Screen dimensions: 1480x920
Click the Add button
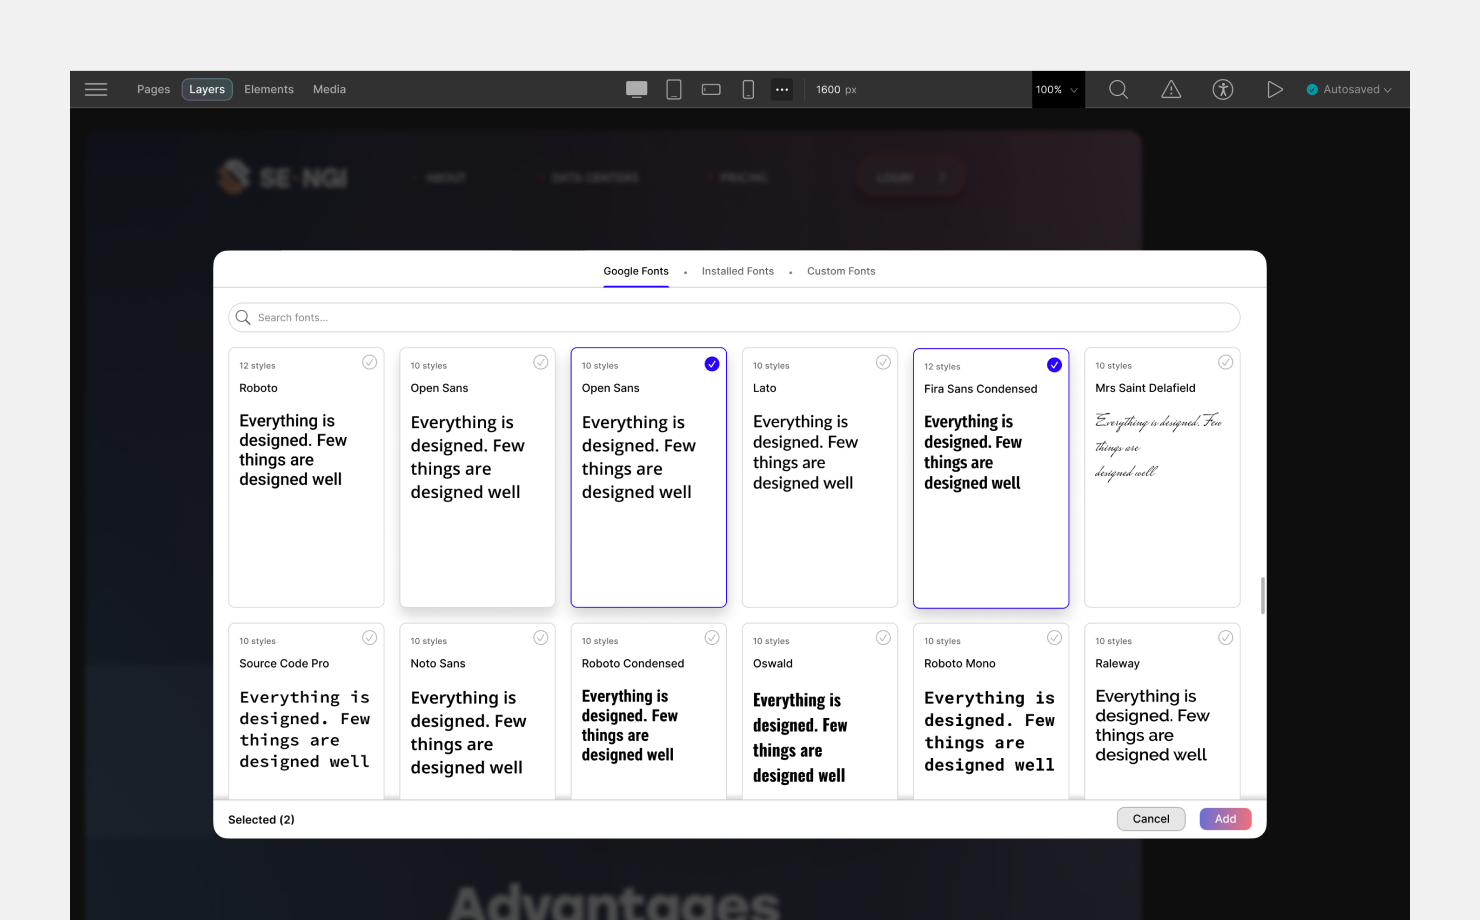click(1225, 819)
